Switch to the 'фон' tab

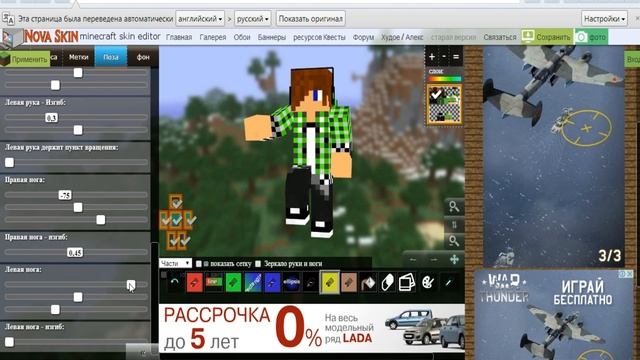pos(143,57)
